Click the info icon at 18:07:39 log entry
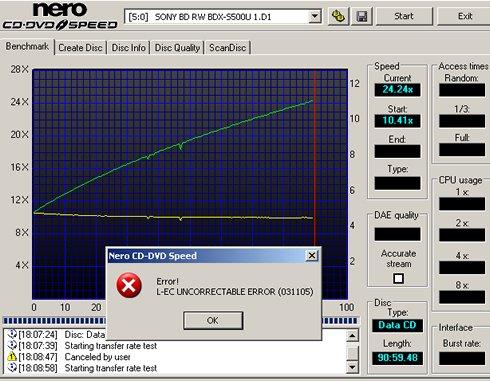The height and width of the screenshot is (381, 490). [12, 345]
